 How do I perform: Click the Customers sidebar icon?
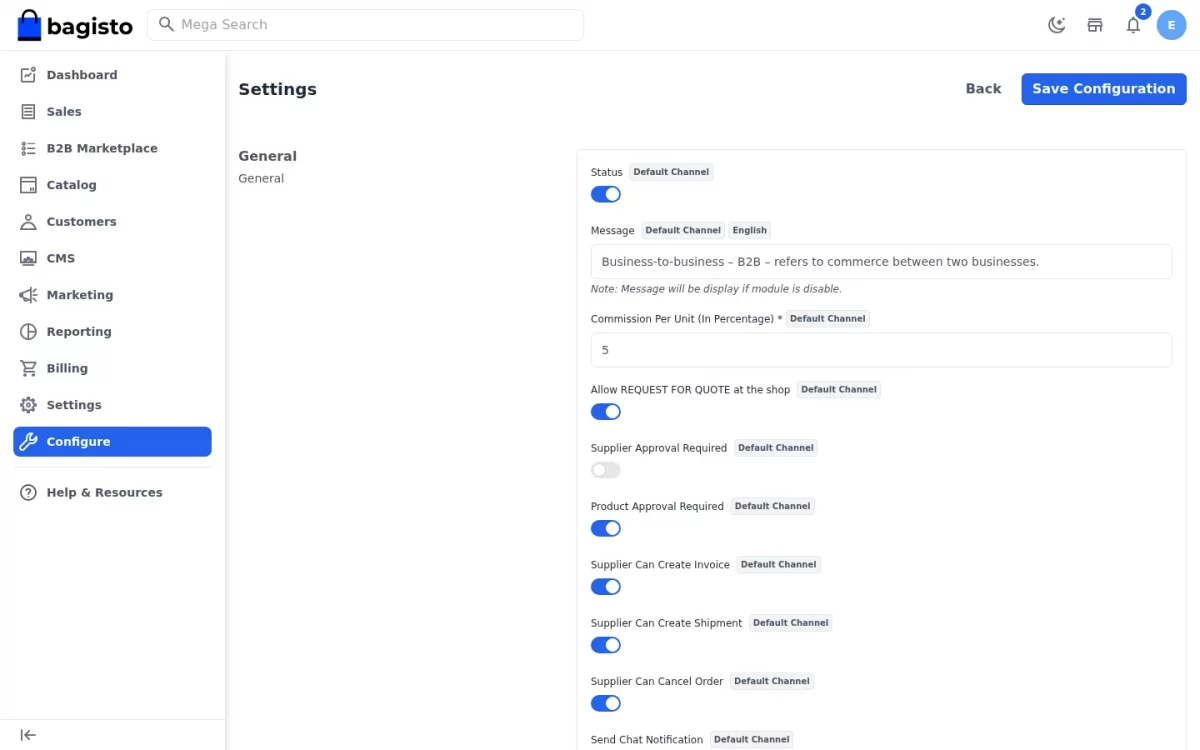coord(28,222)
